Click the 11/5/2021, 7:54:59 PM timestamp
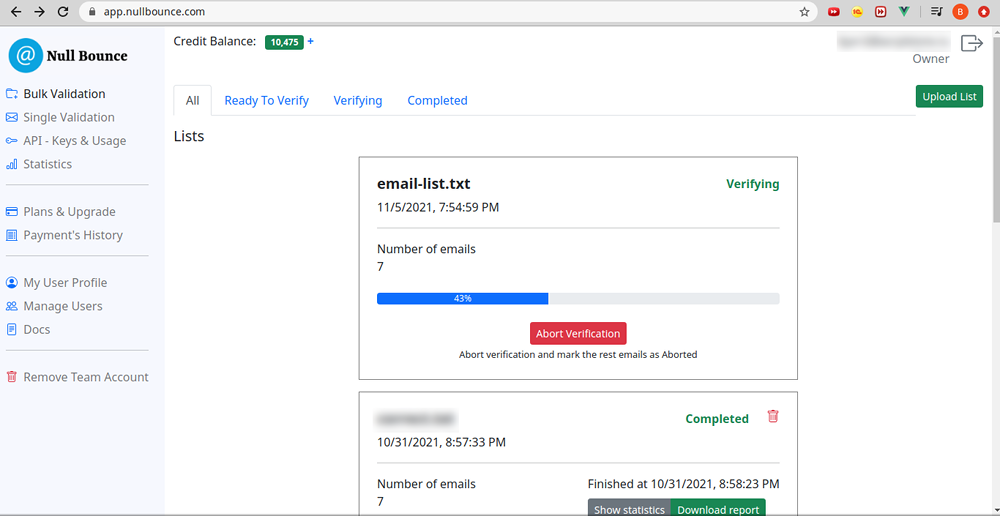Screen dimensions: 1000x516 (x=438, y=207)
